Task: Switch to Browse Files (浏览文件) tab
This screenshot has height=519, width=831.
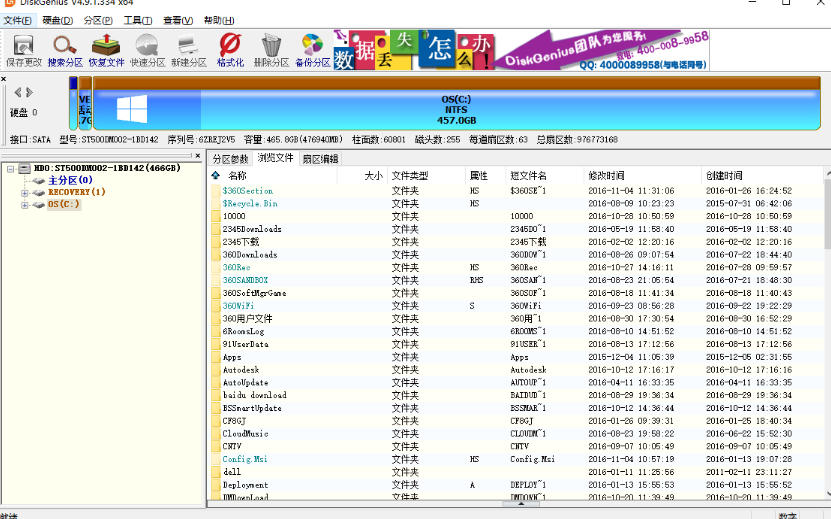Action: (x=276, y=158)
